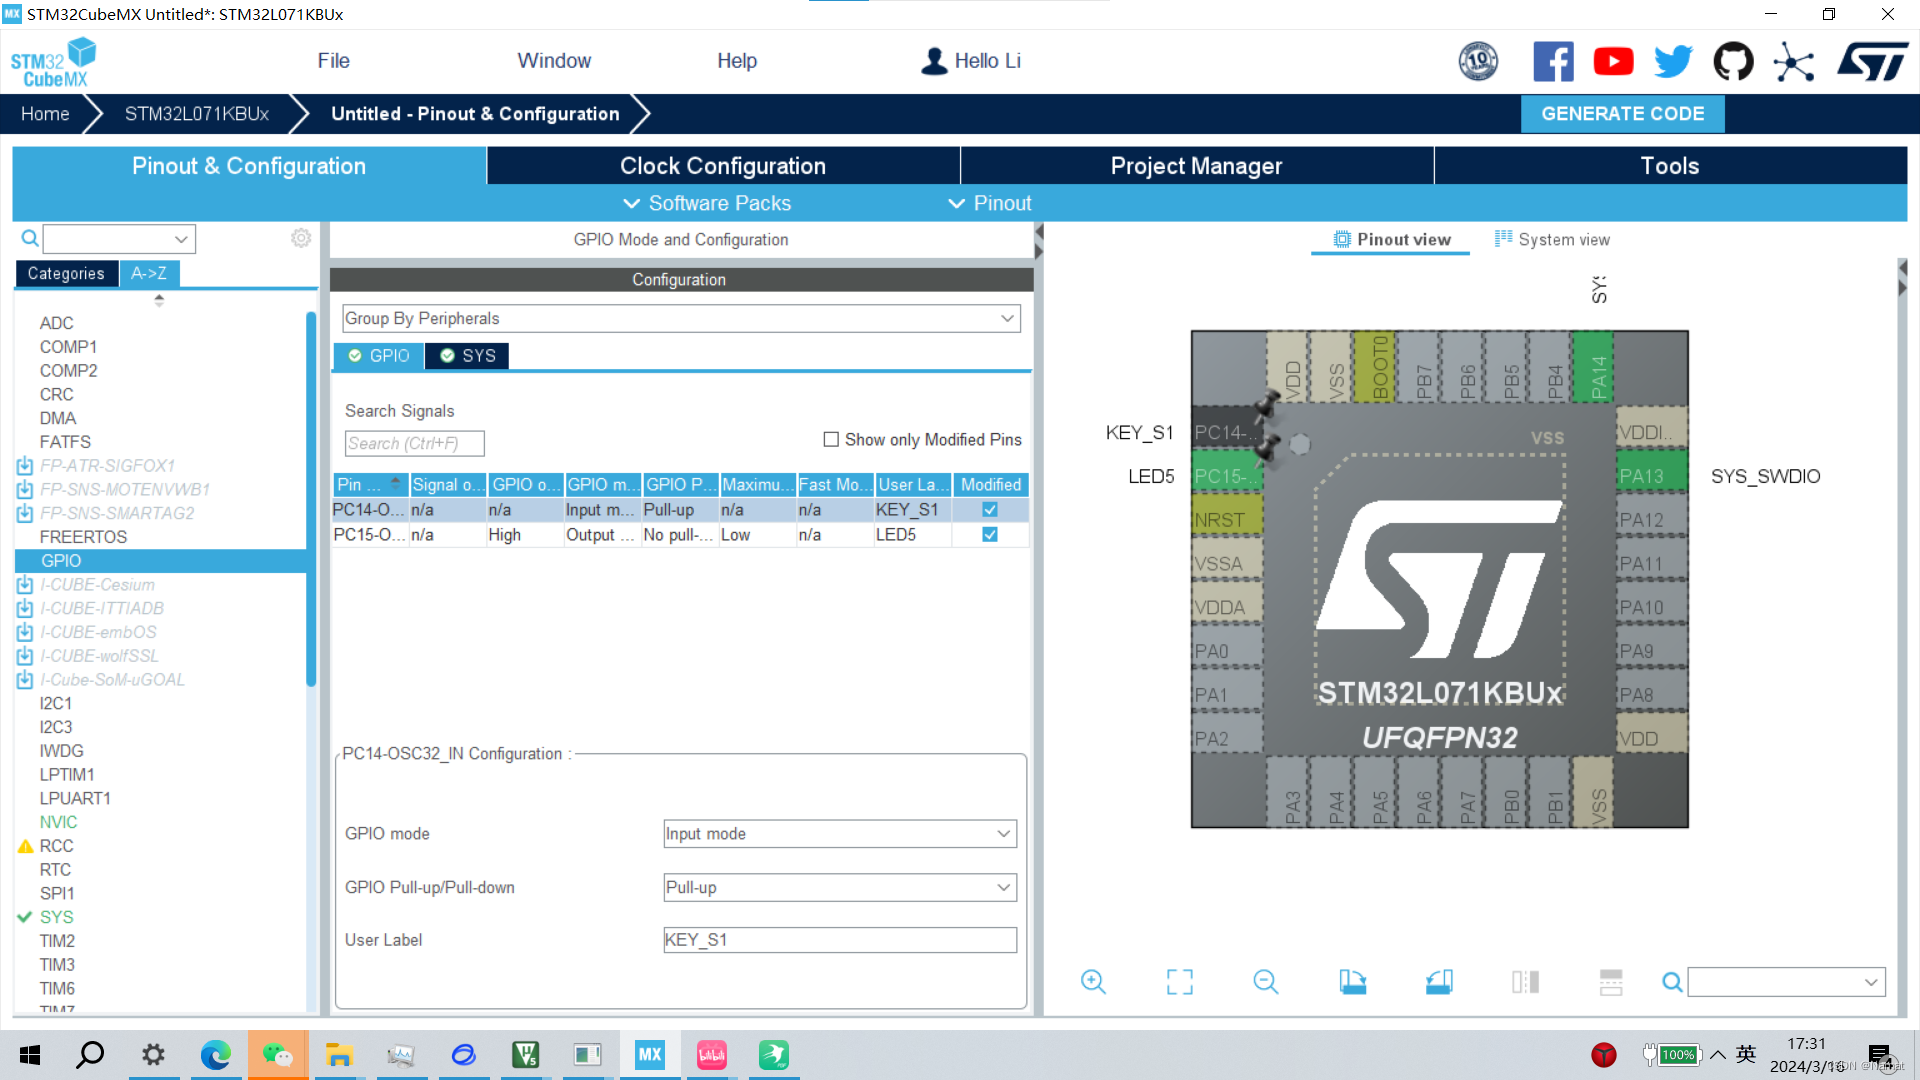The image size is (1920, 1080).
Task: Open Microsoft Edge from taskbar
Action: click(x=215, y=1055)
